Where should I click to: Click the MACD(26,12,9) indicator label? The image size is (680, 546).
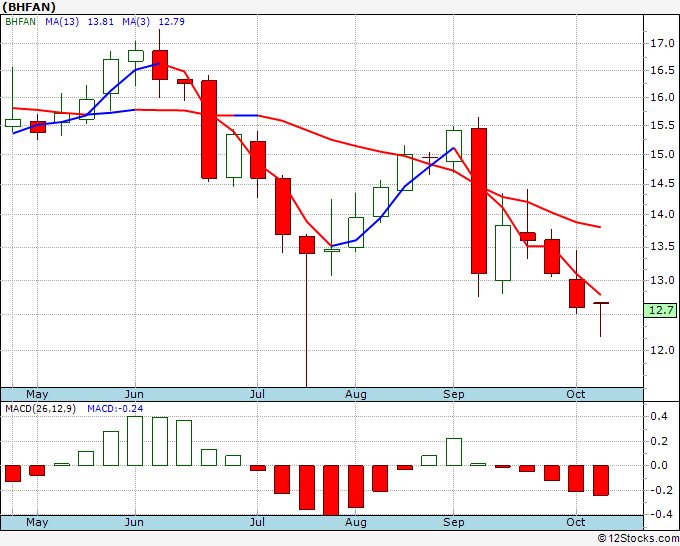click(x=40, y=409)
